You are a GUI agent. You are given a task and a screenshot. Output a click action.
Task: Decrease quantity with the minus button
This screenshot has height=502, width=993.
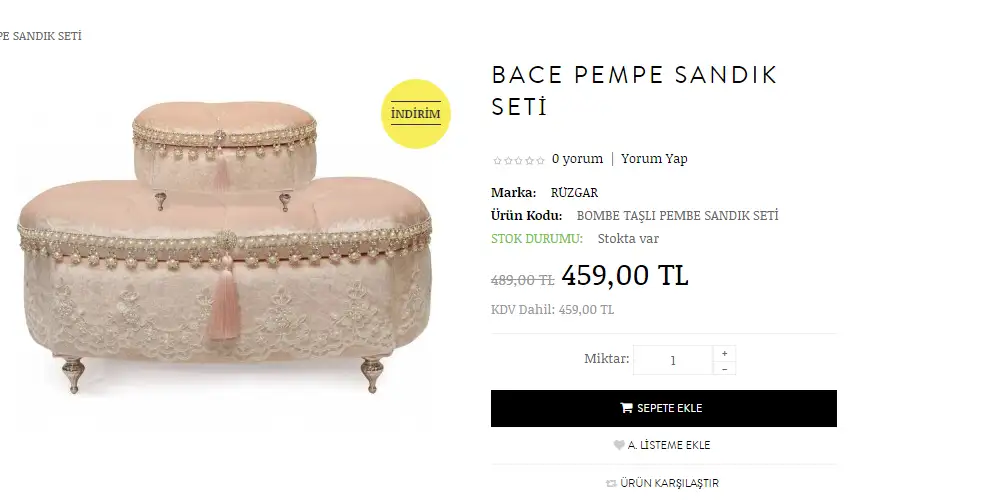click(724, 368)
